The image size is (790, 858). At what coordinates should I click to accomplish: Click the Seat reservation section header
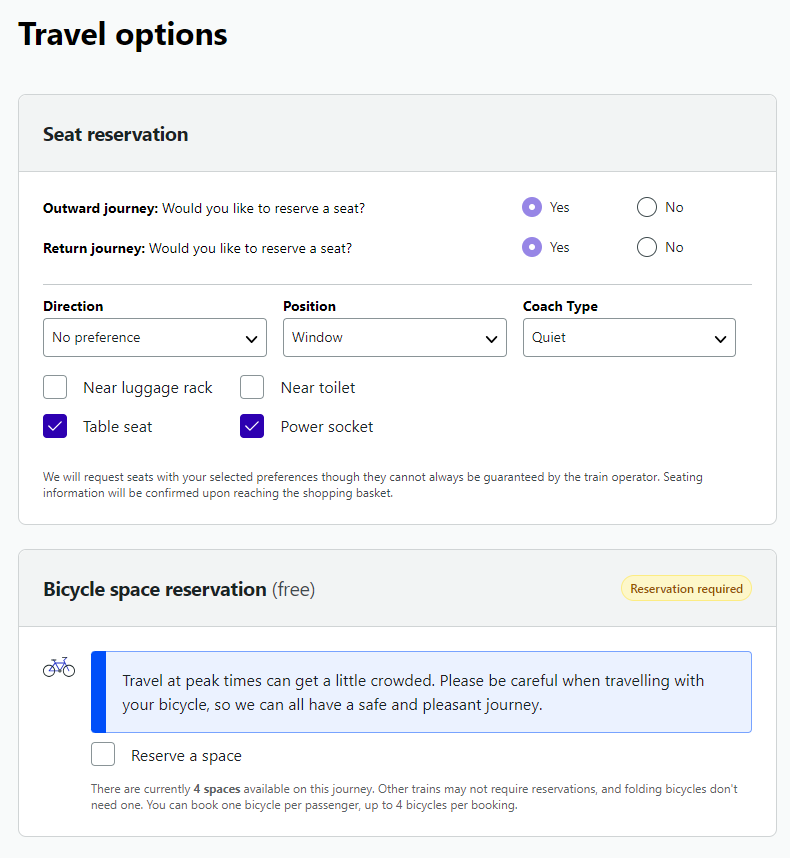[116, 134]
